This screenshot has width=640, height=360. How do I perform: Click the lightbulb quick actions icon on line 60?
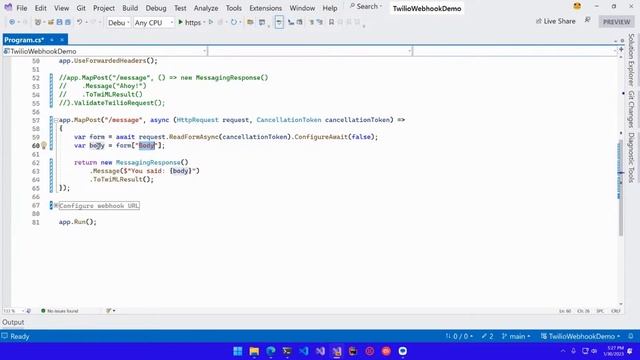(x=44, y=145)
